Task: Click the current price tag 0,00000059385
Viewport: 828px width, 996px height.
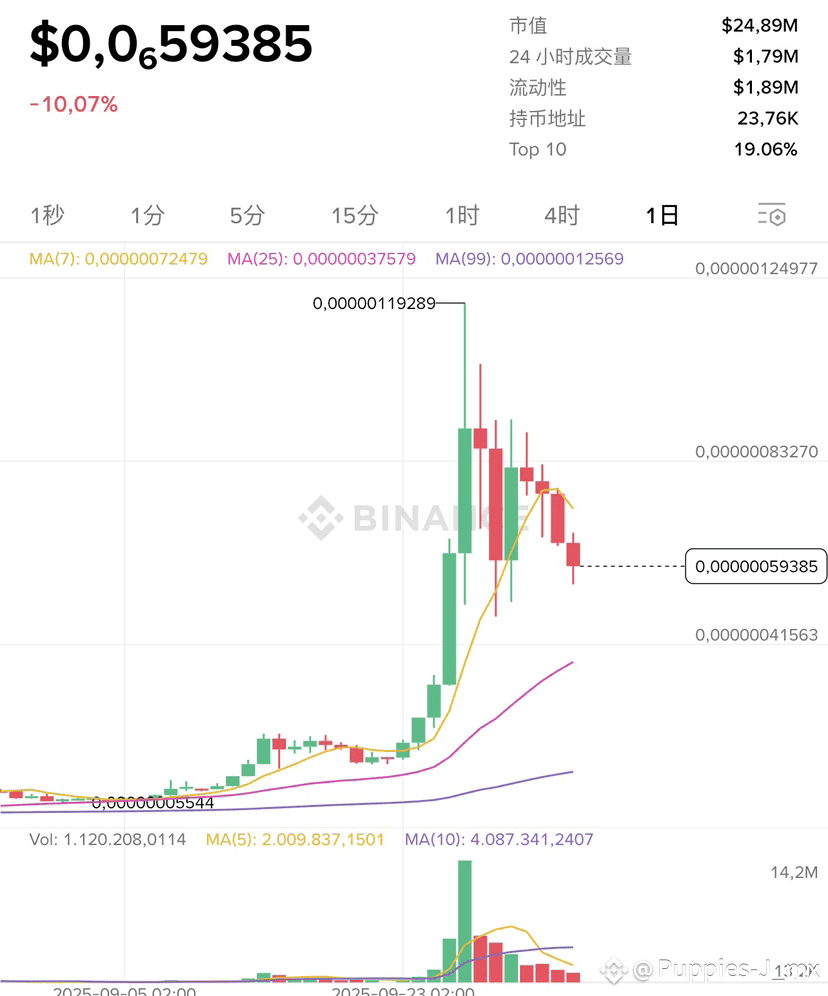Action: [x=756, y=566]
